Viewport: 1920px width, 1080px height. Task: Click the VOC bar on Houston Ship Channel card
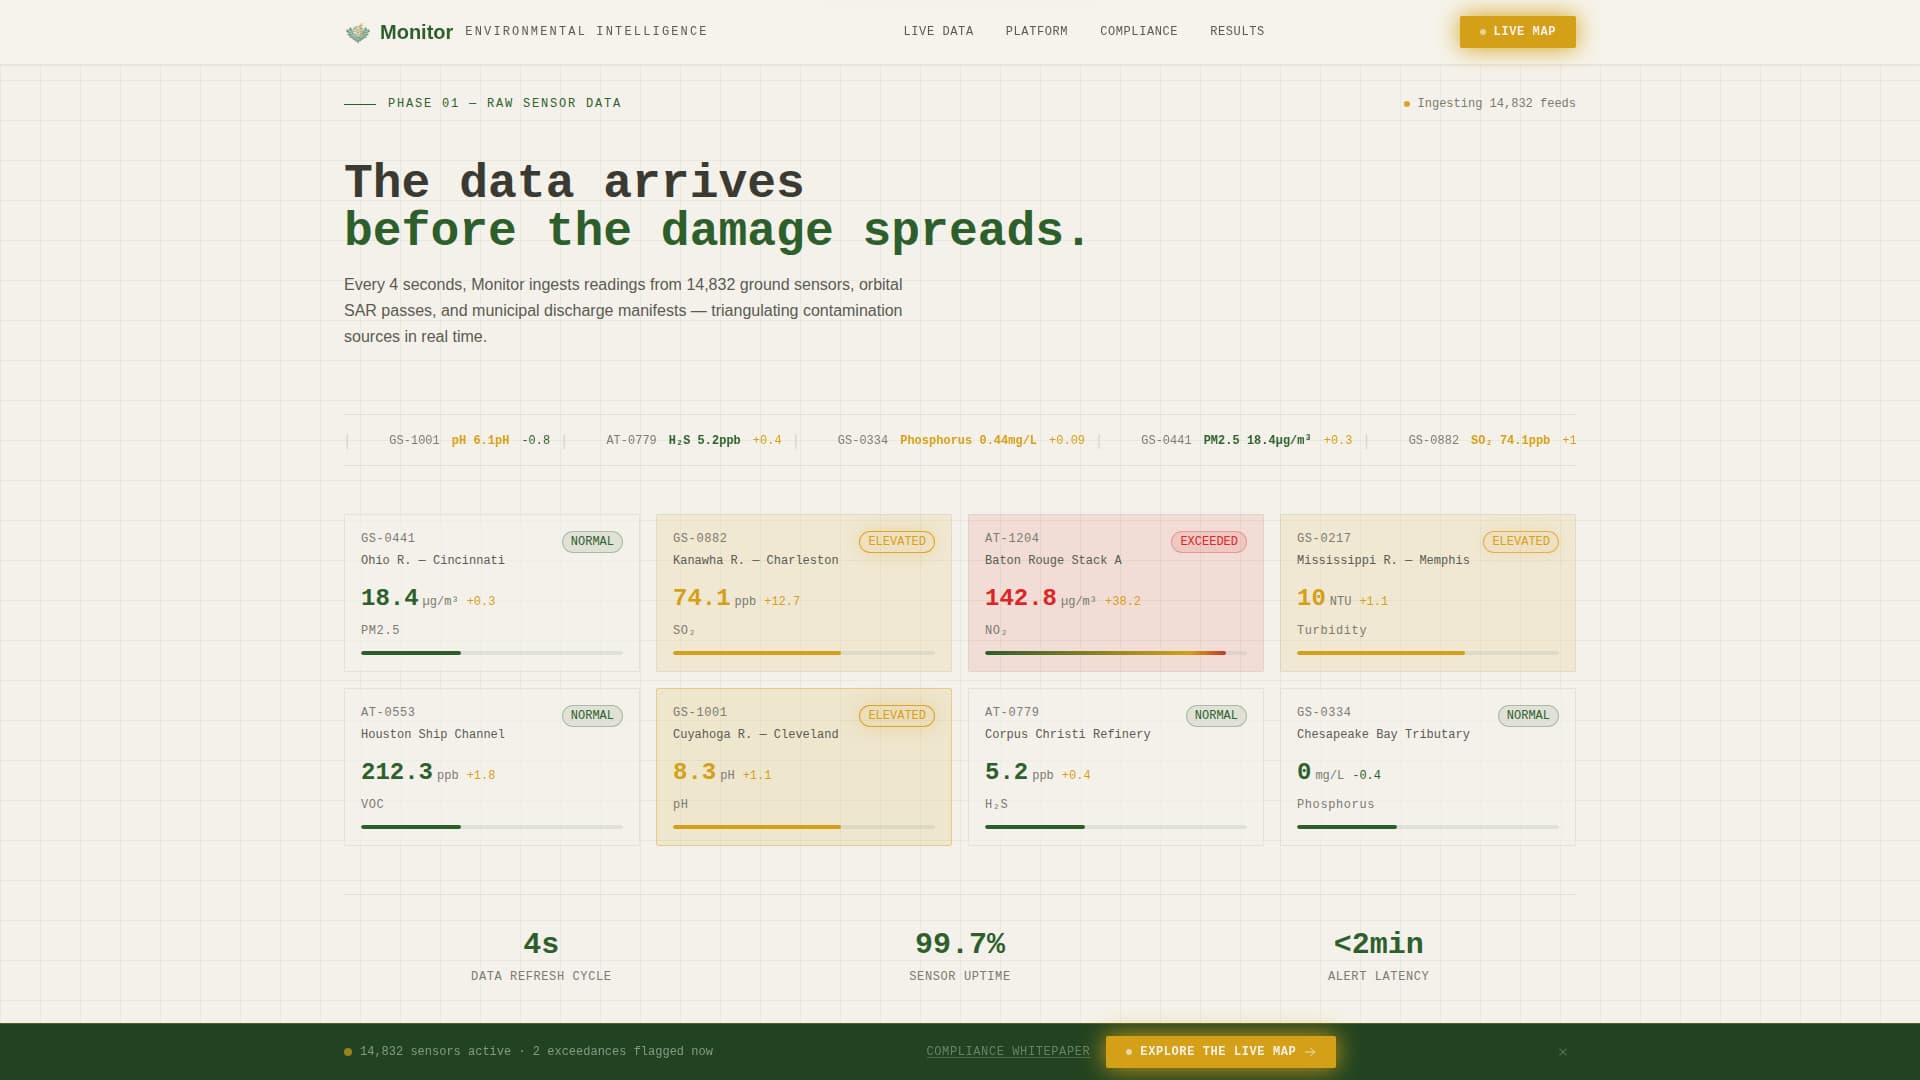click(x=492, y=827)
